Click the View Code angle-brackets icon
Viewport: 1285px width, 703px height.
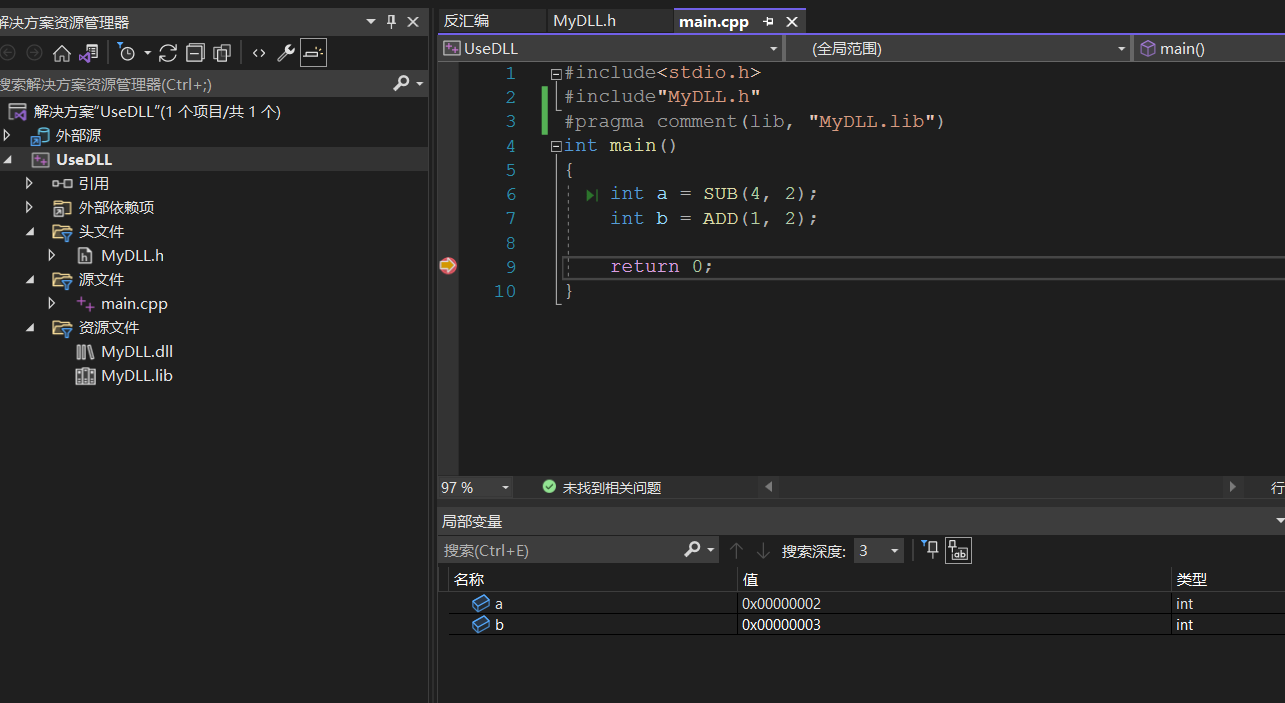(259, 53)
